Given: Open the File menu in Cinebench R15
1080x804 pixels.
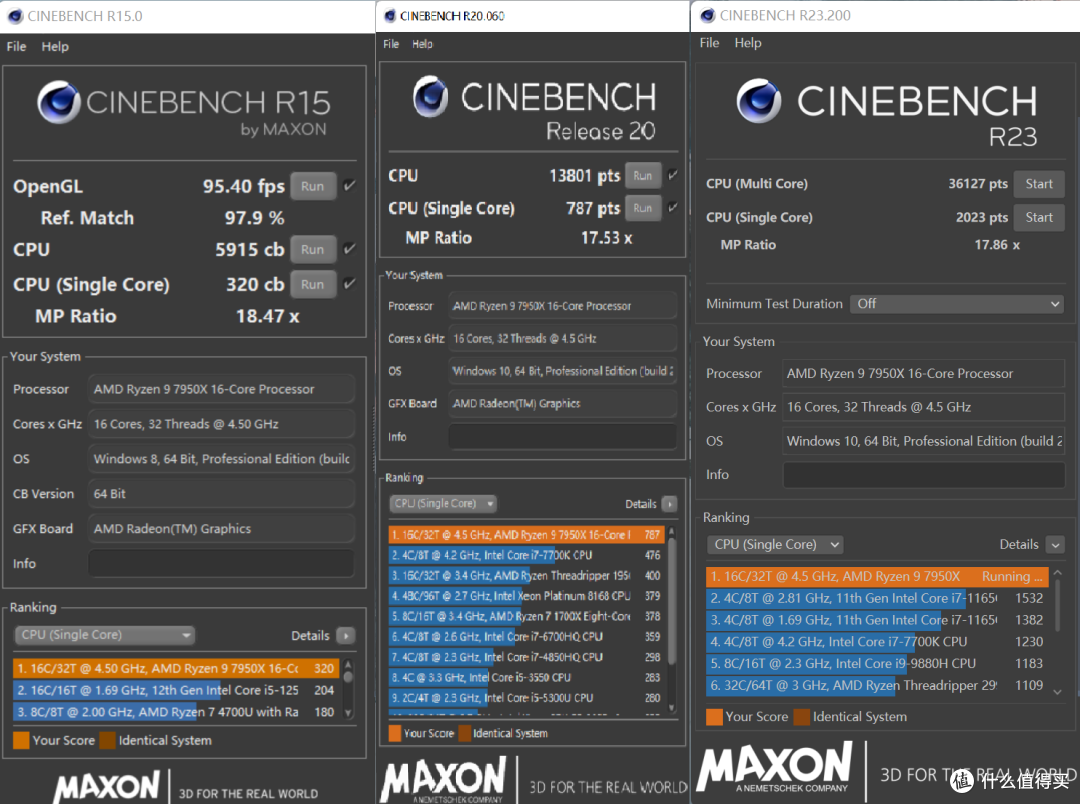Looking at the screenshot, I should pyautogui.click(x=17, y=46).
